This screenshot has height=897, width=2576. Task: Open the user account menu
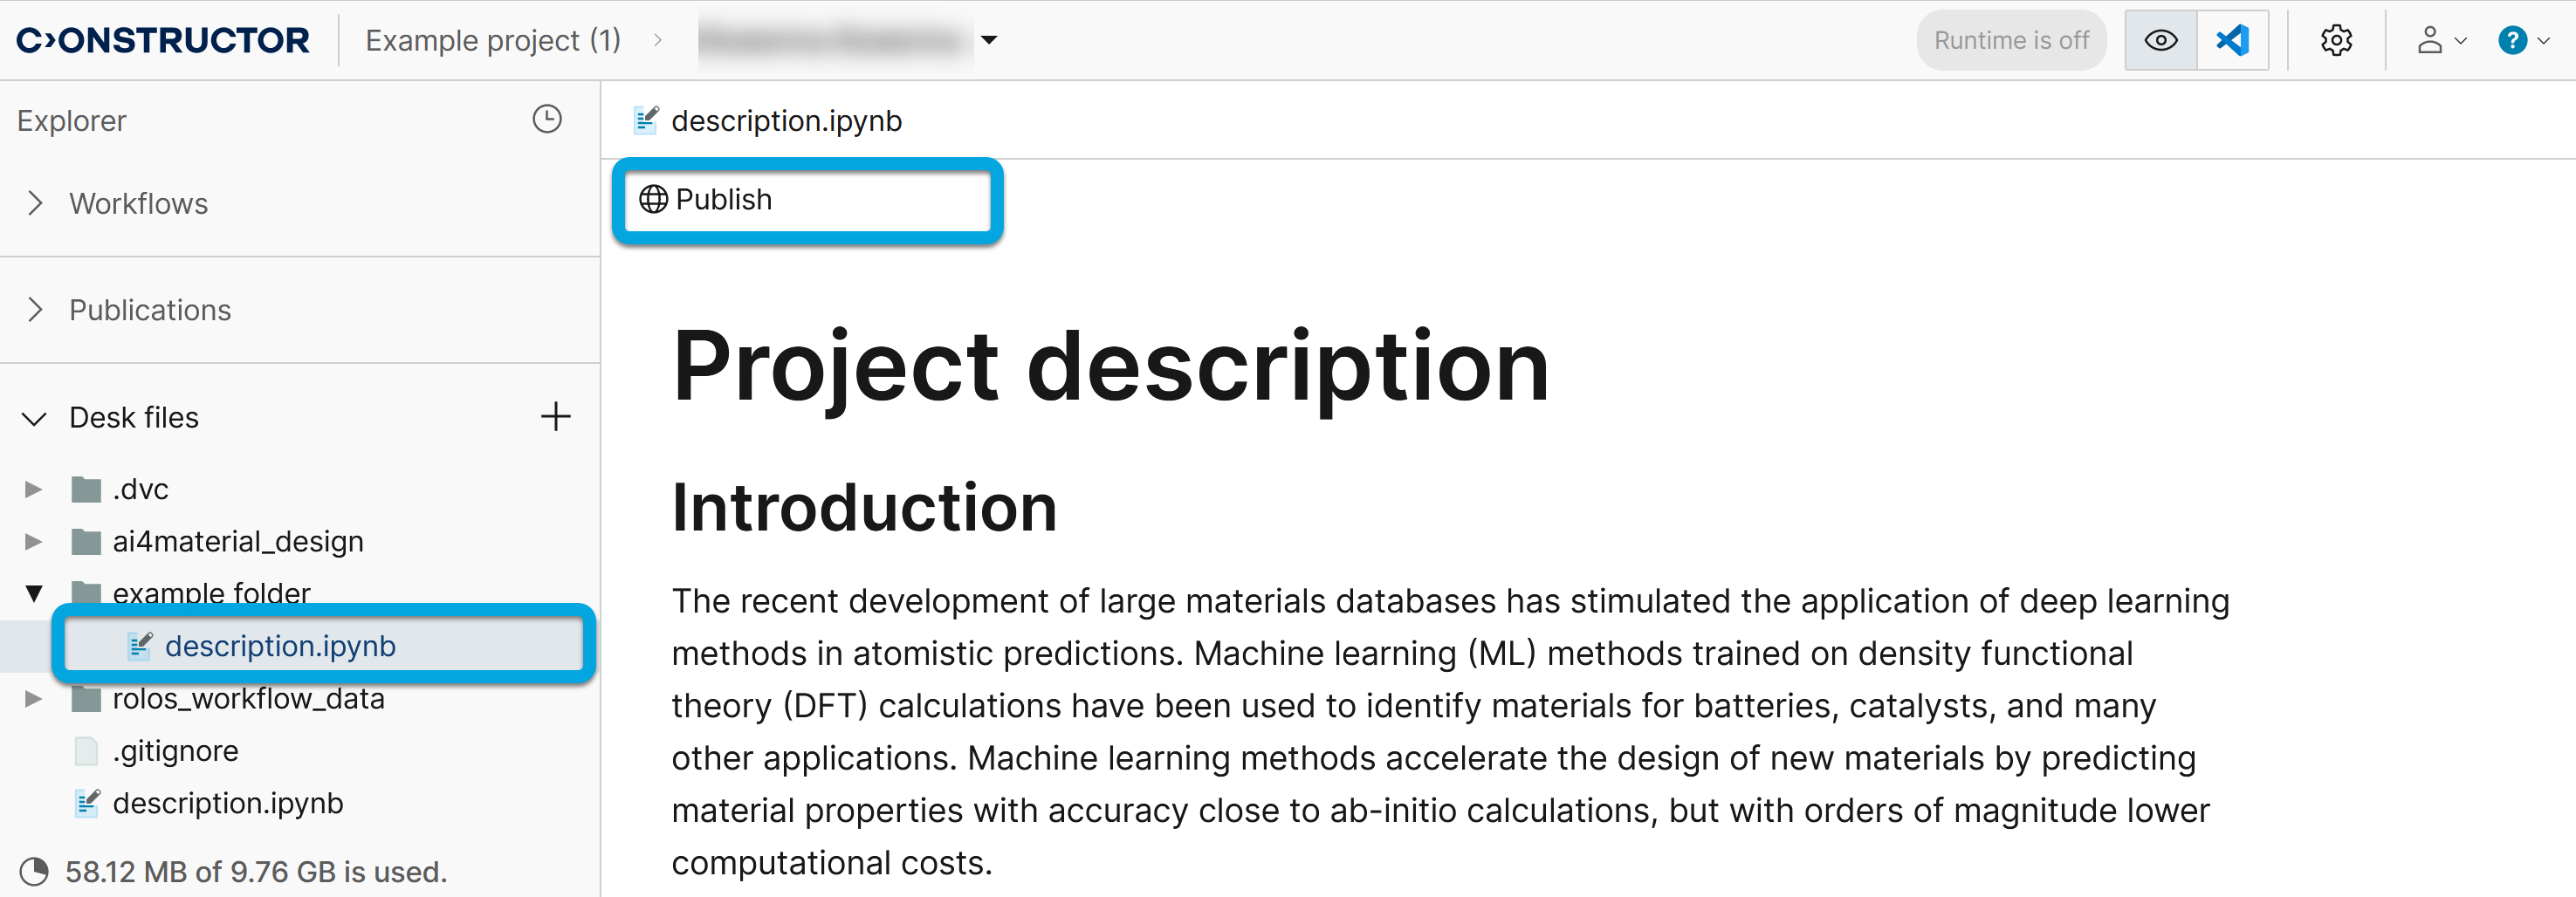(x=2440, y=41)
